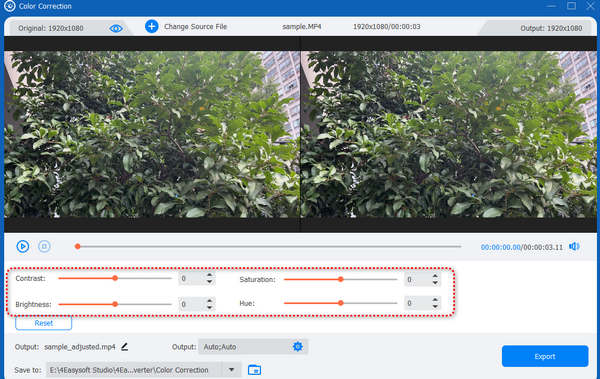Click the playback timeline handle
The height and width of the screenshot is (379, 600).
click(x=78, y=246)
